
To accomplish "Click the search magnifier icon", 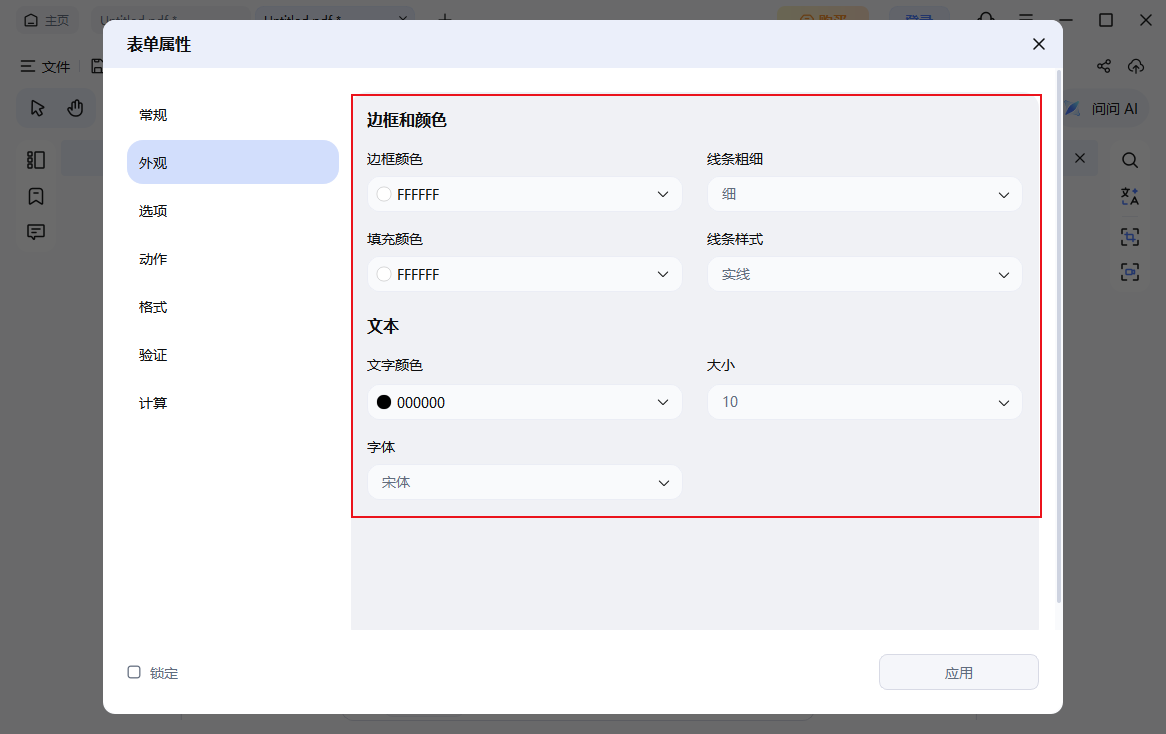I will coord(1130,160).
